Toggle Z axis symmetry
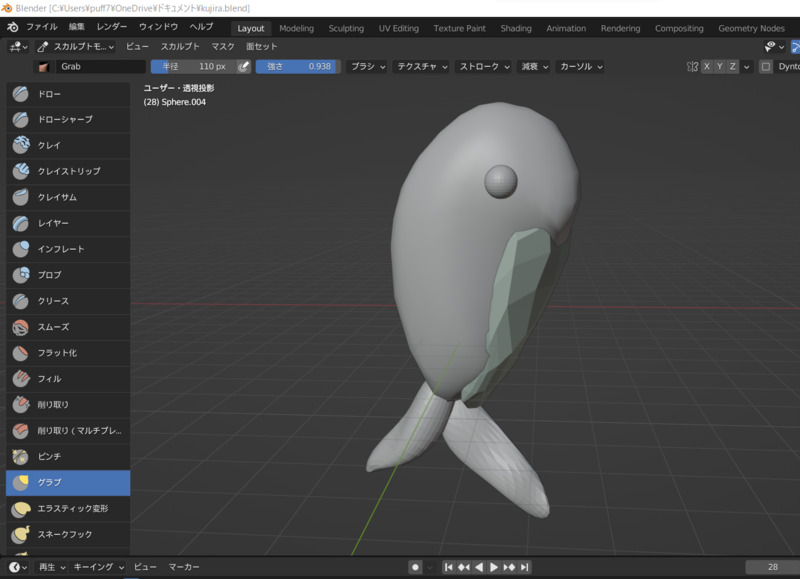The width and height of the screenshot is (800, 579). [733, 67]
